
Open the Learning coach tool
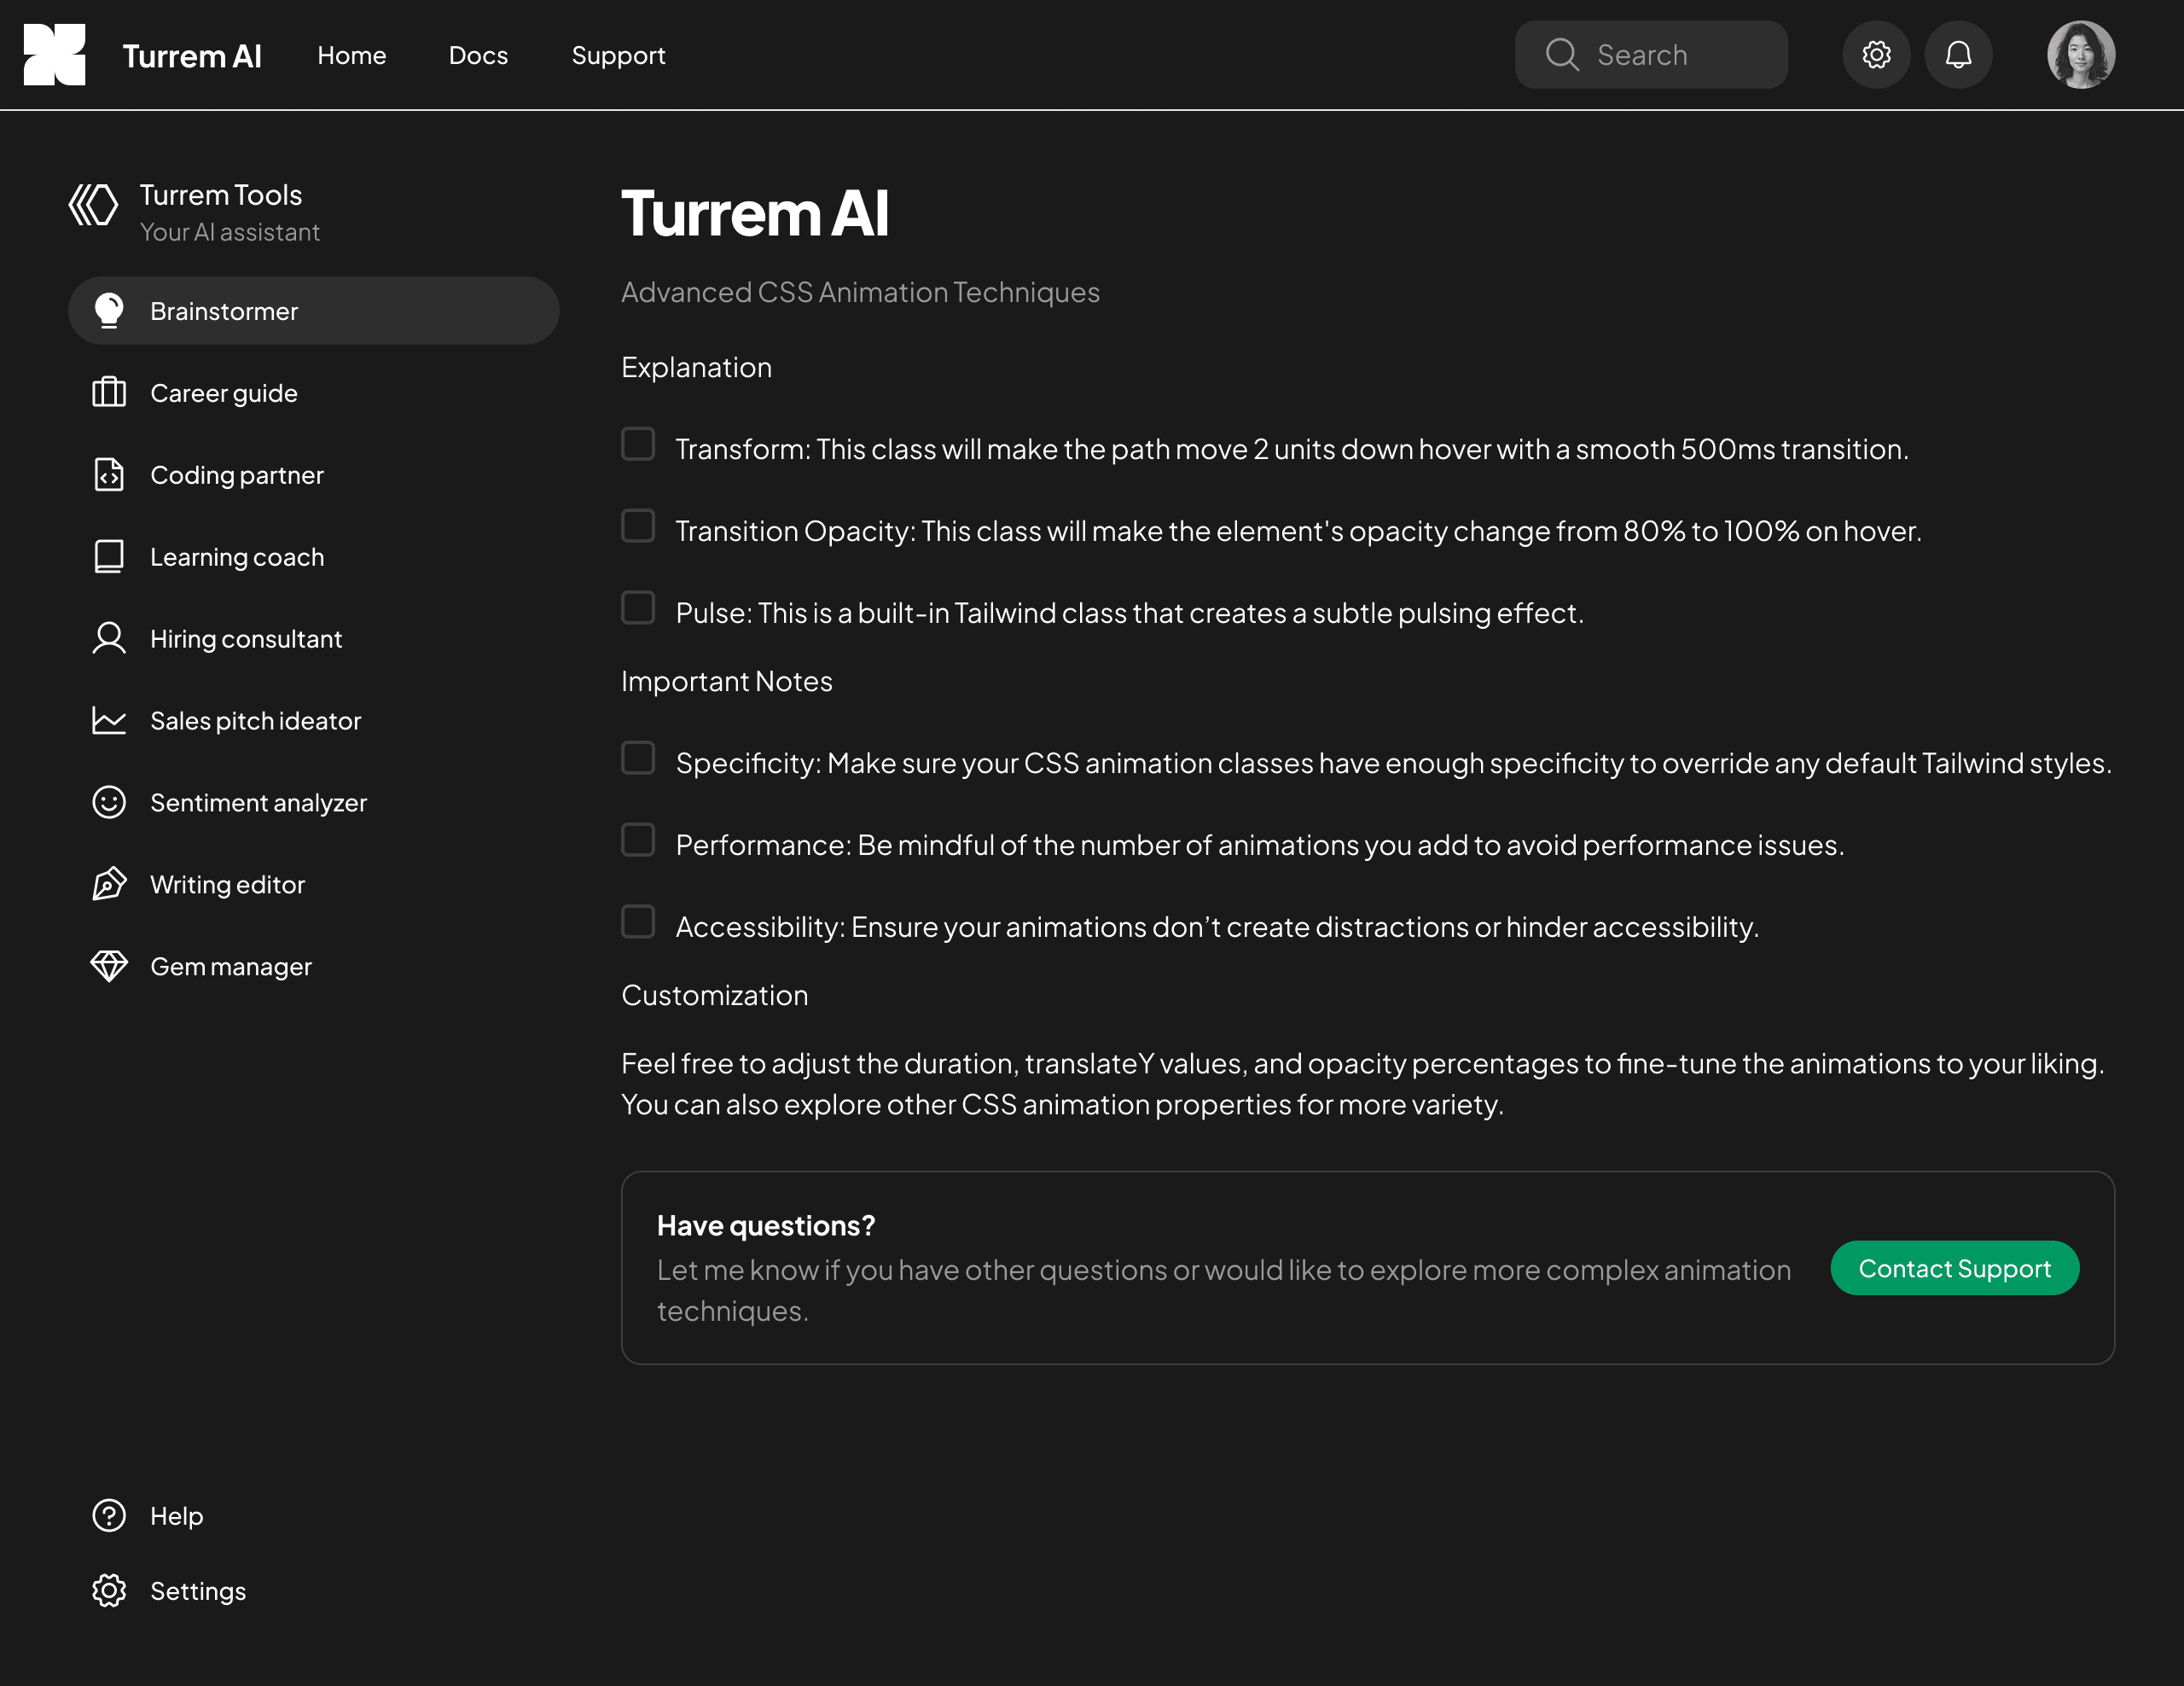(x=237, y=557)
